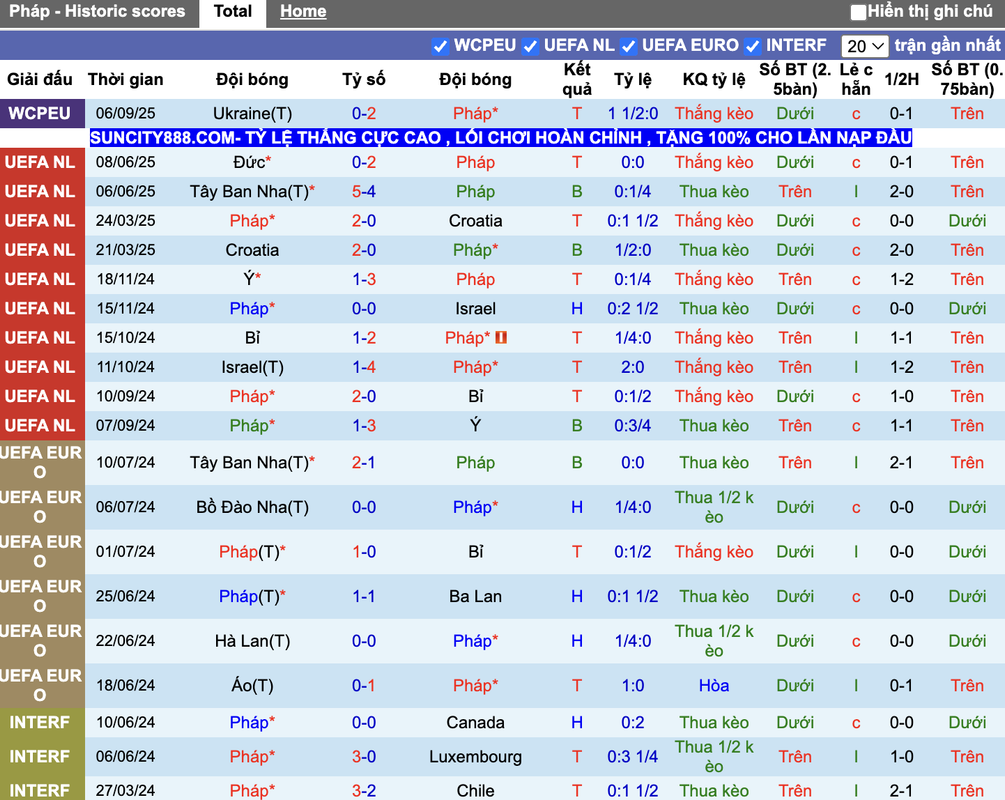
Task: Click the Pháp - Historic scores title
Action: [x=97, y=12]
